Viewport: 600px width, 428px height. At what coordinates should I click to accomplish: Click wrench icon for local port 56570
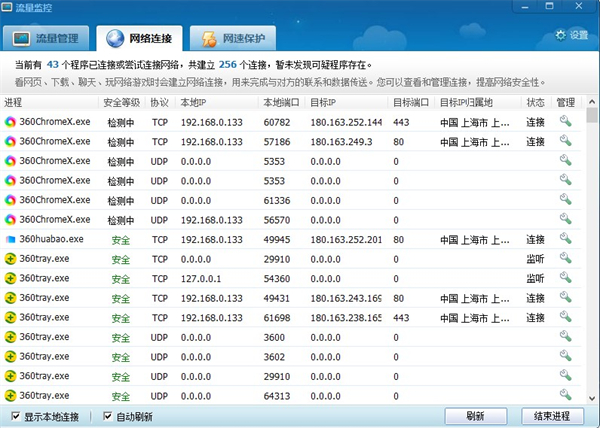[565, 219]
